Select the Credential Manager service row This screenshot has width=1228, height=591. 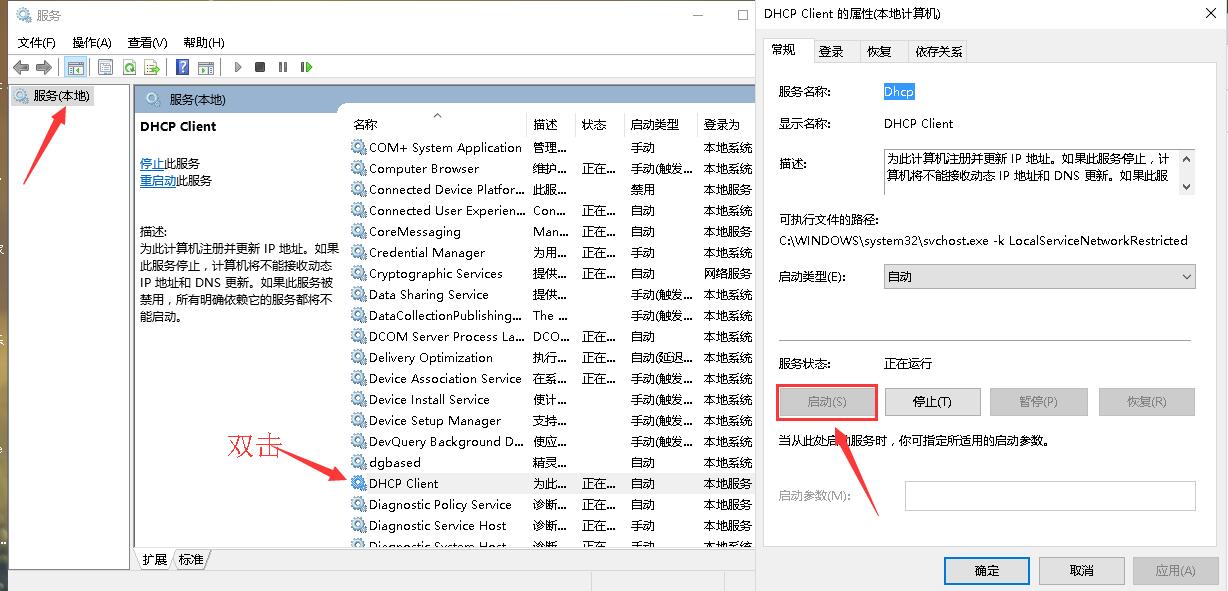pos(427,253)
